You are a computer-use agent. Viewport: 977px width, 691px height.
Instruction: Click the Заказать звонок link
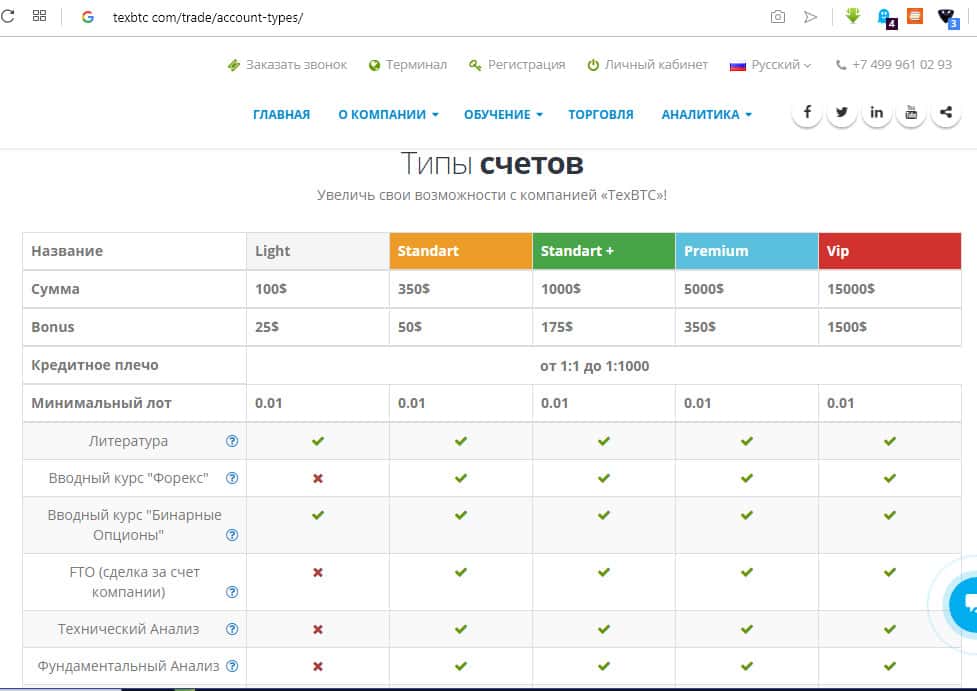[287, 65]
